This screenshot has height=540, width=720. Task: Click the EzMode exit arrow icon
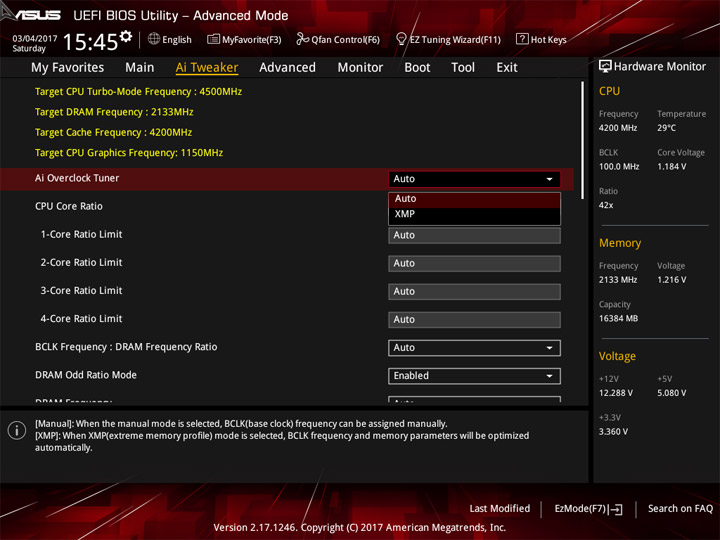[616, 509]
